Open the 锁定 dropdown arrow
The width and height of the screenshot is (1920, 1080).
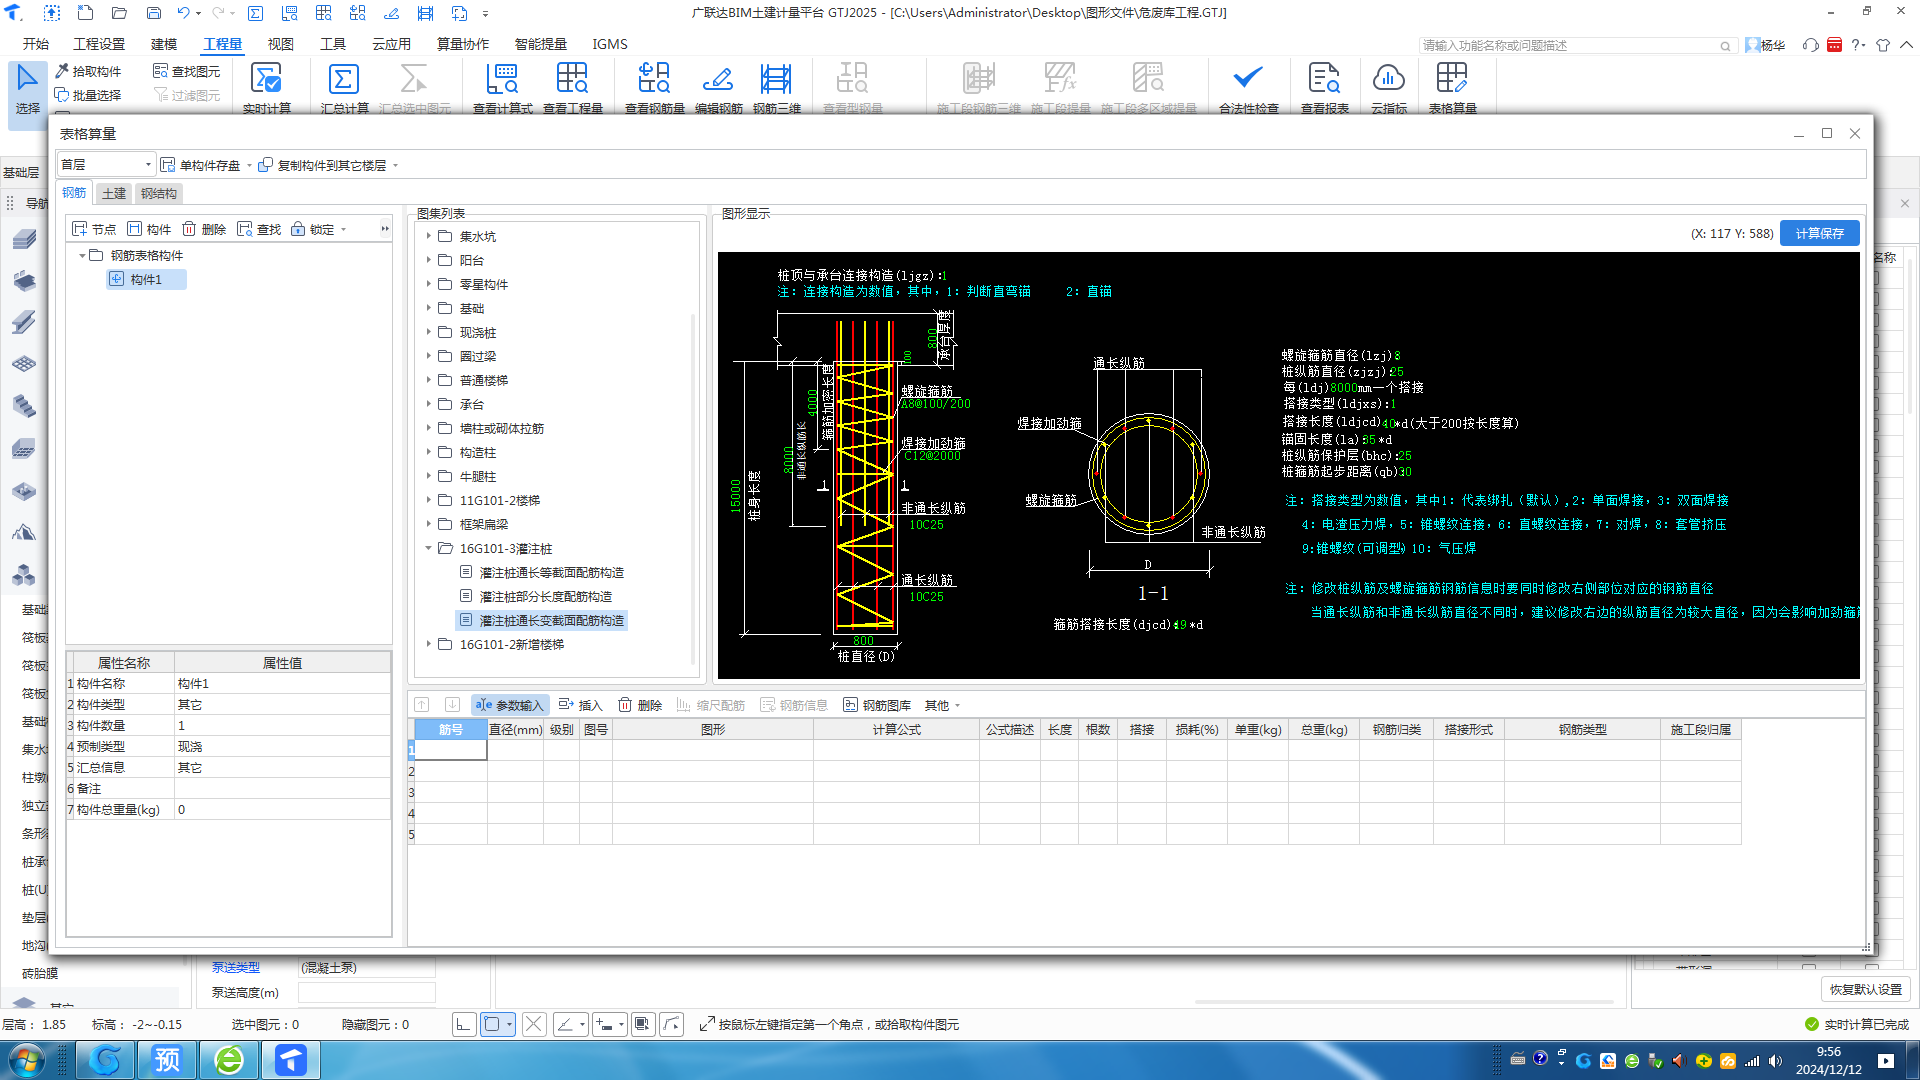tap(344, 230)
